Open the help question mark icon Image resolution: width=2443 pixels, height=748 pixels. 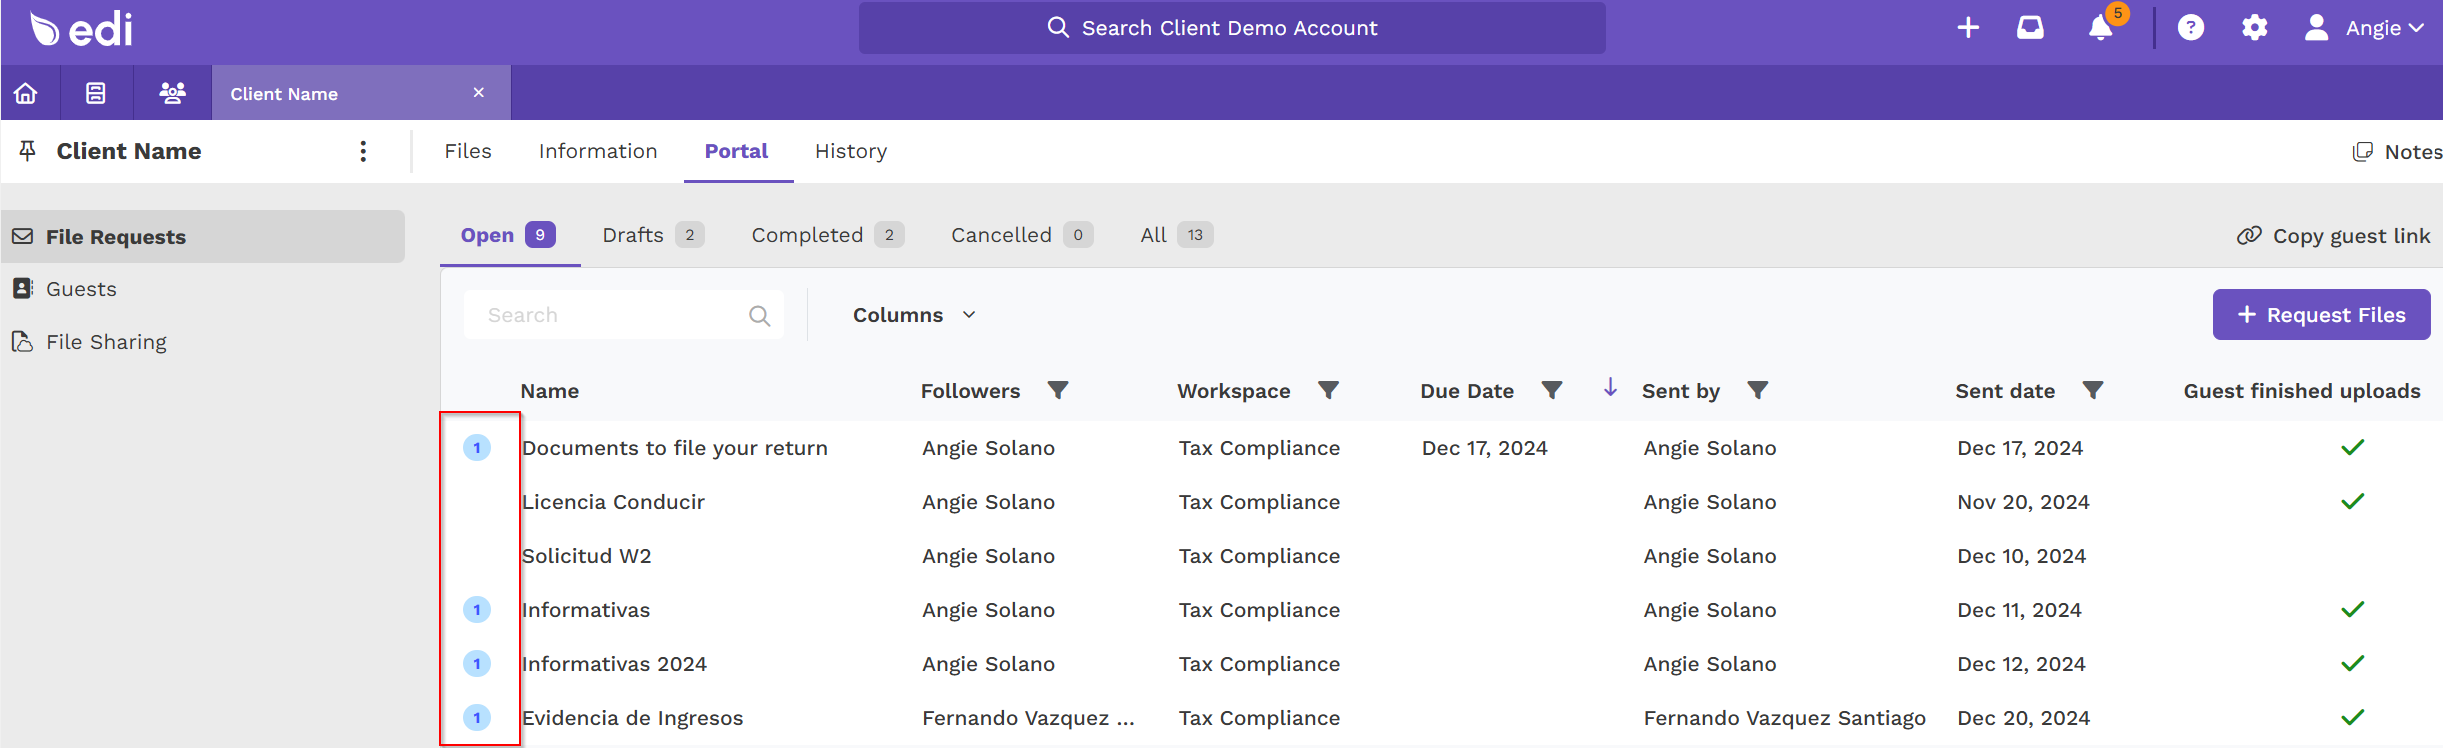[2191, 28]
